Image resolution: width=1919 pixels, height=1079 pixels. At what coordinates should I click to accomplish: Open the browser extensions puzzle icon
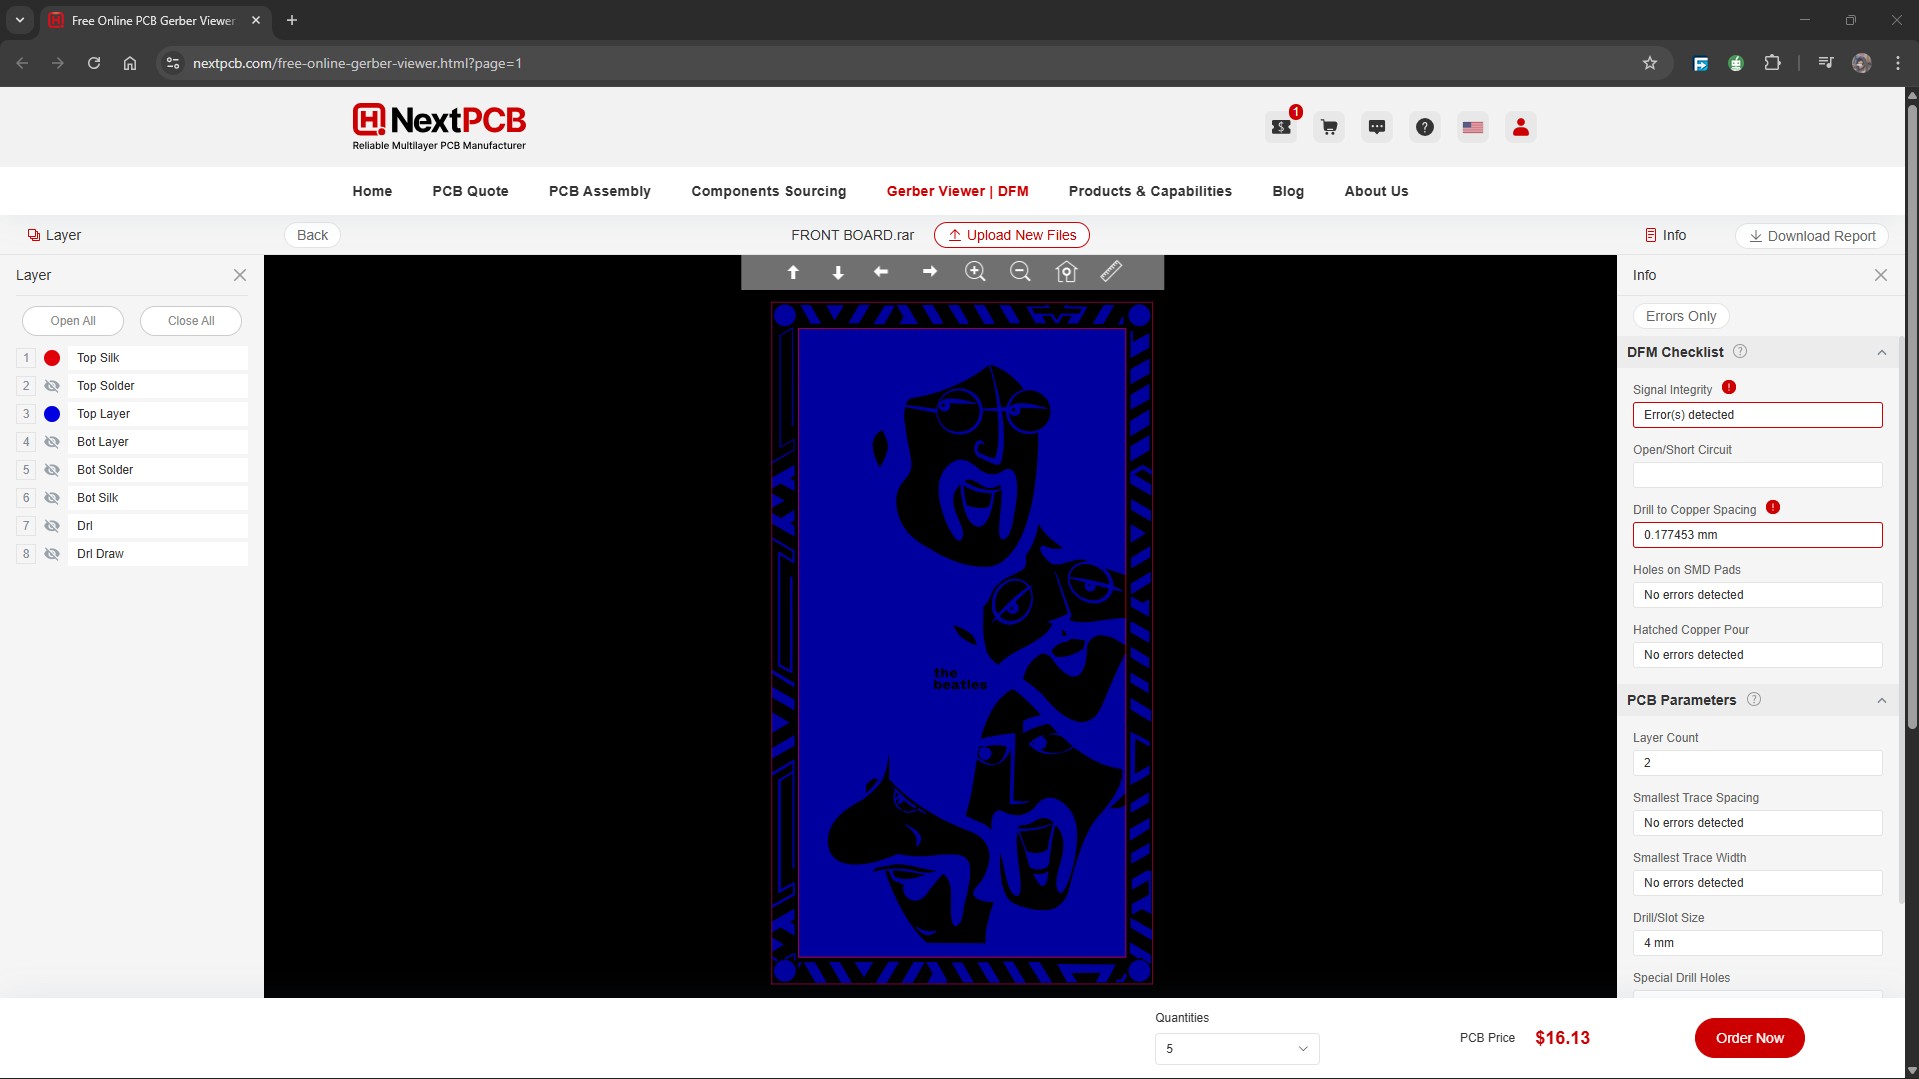[1772, 63]
